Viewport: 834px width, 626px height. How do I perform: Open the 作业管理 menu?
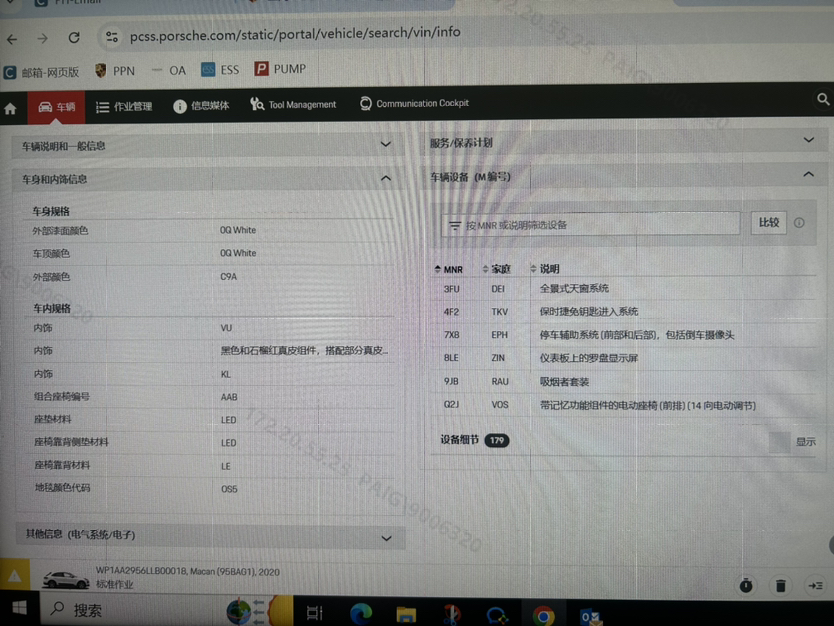[124, 106]
